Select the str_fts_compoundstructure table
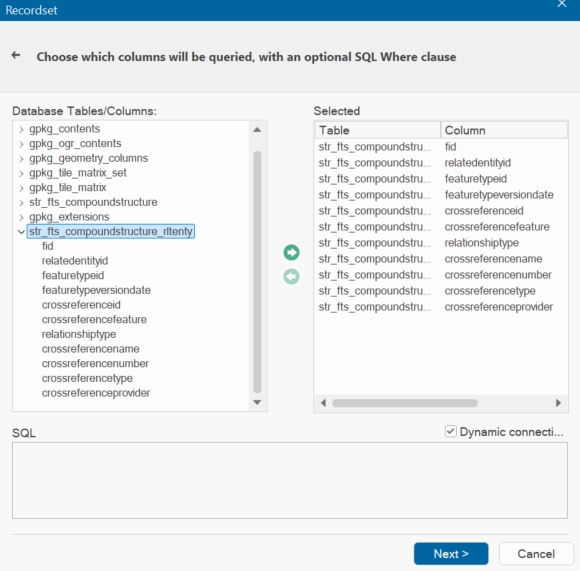The height and width of the screenshot is (571, 580). point(93,202)
